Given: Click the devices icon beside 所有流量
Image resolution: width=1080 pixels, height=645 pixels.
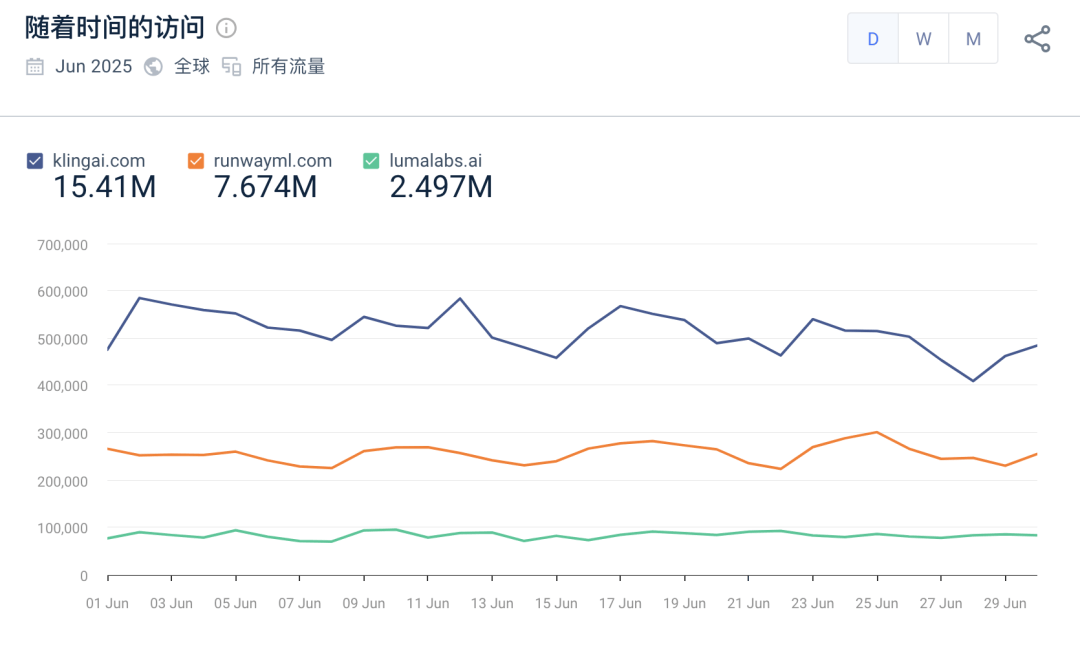Looking at the screenshot, I should (x=232, y=67).
